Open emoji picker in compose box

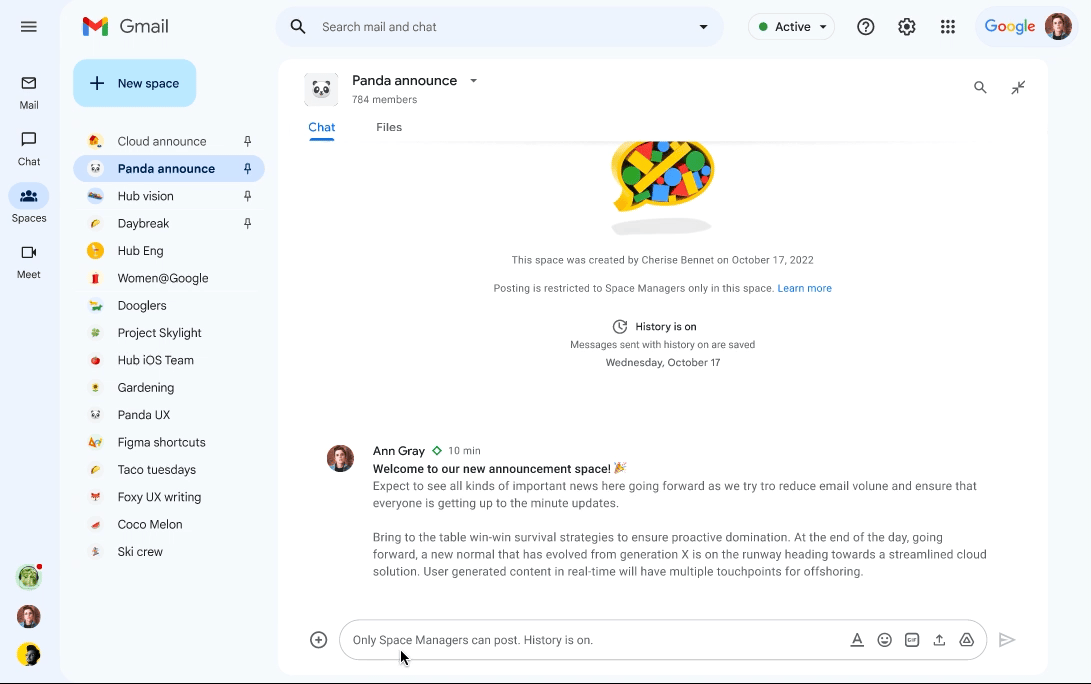(884, 639)
